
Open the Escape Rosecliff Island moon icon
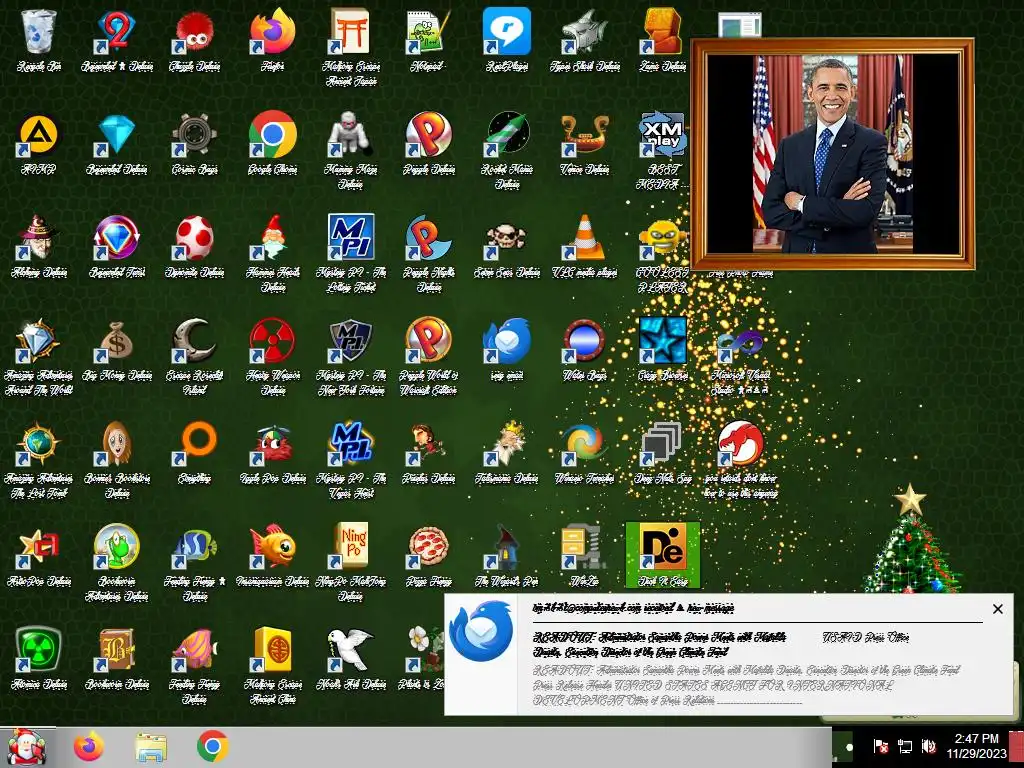[x=195, y=340]
